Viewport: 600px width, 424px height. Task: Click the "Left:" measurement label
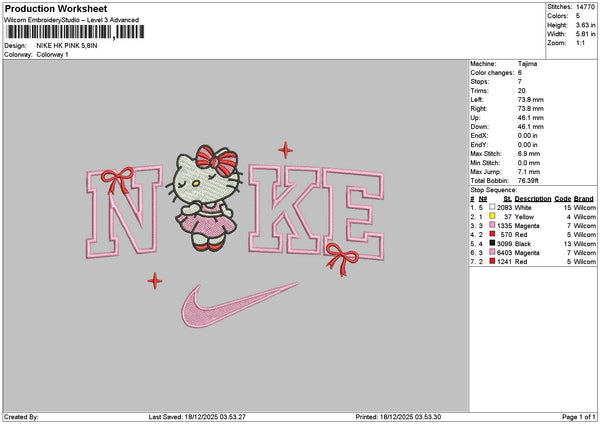(x=477, y=99)
